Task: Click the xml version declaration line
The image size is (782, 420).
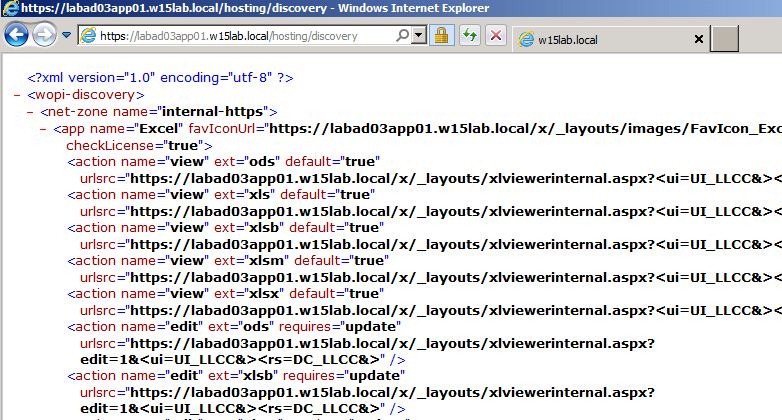Action: click(x=160, y=78)
